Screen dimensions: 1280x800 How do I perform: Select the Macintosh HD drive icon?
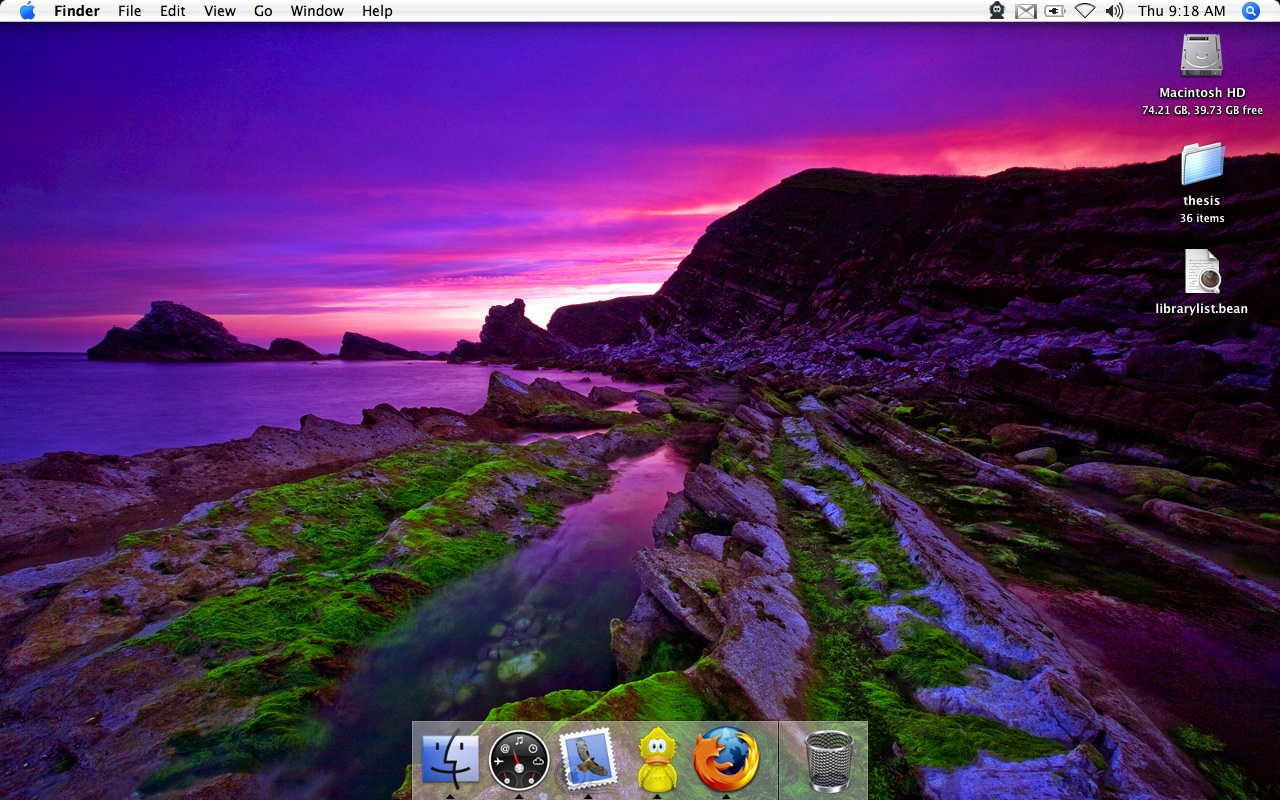pyautogui.click(x=1201, y=56)
